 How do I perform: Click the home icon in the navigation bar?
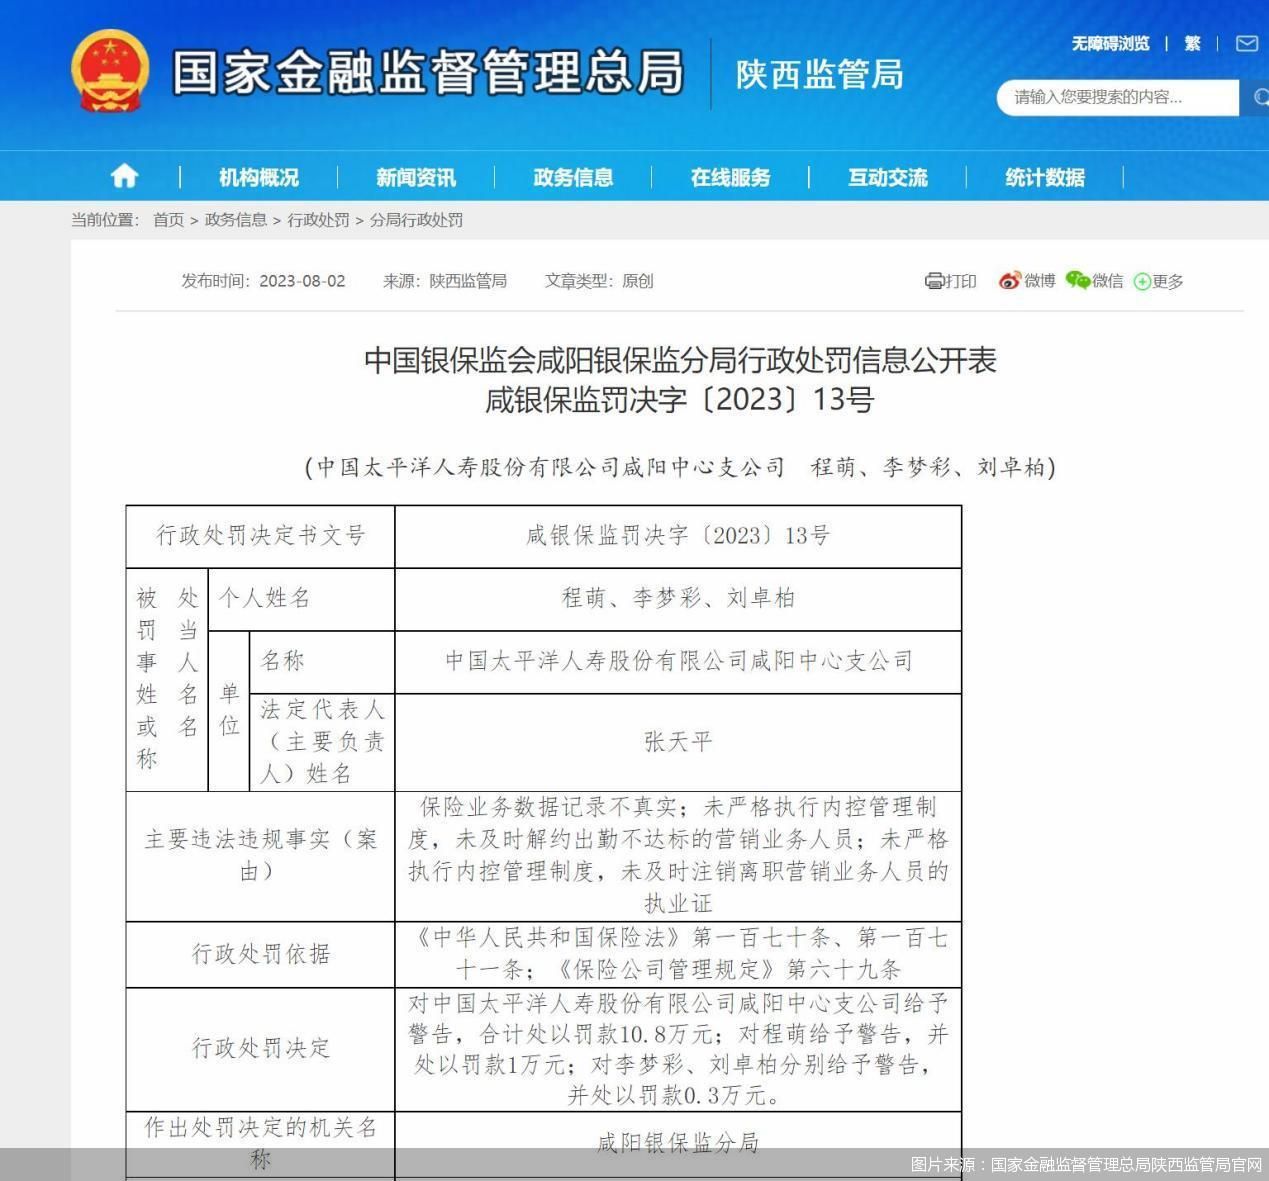pos(124,176)
